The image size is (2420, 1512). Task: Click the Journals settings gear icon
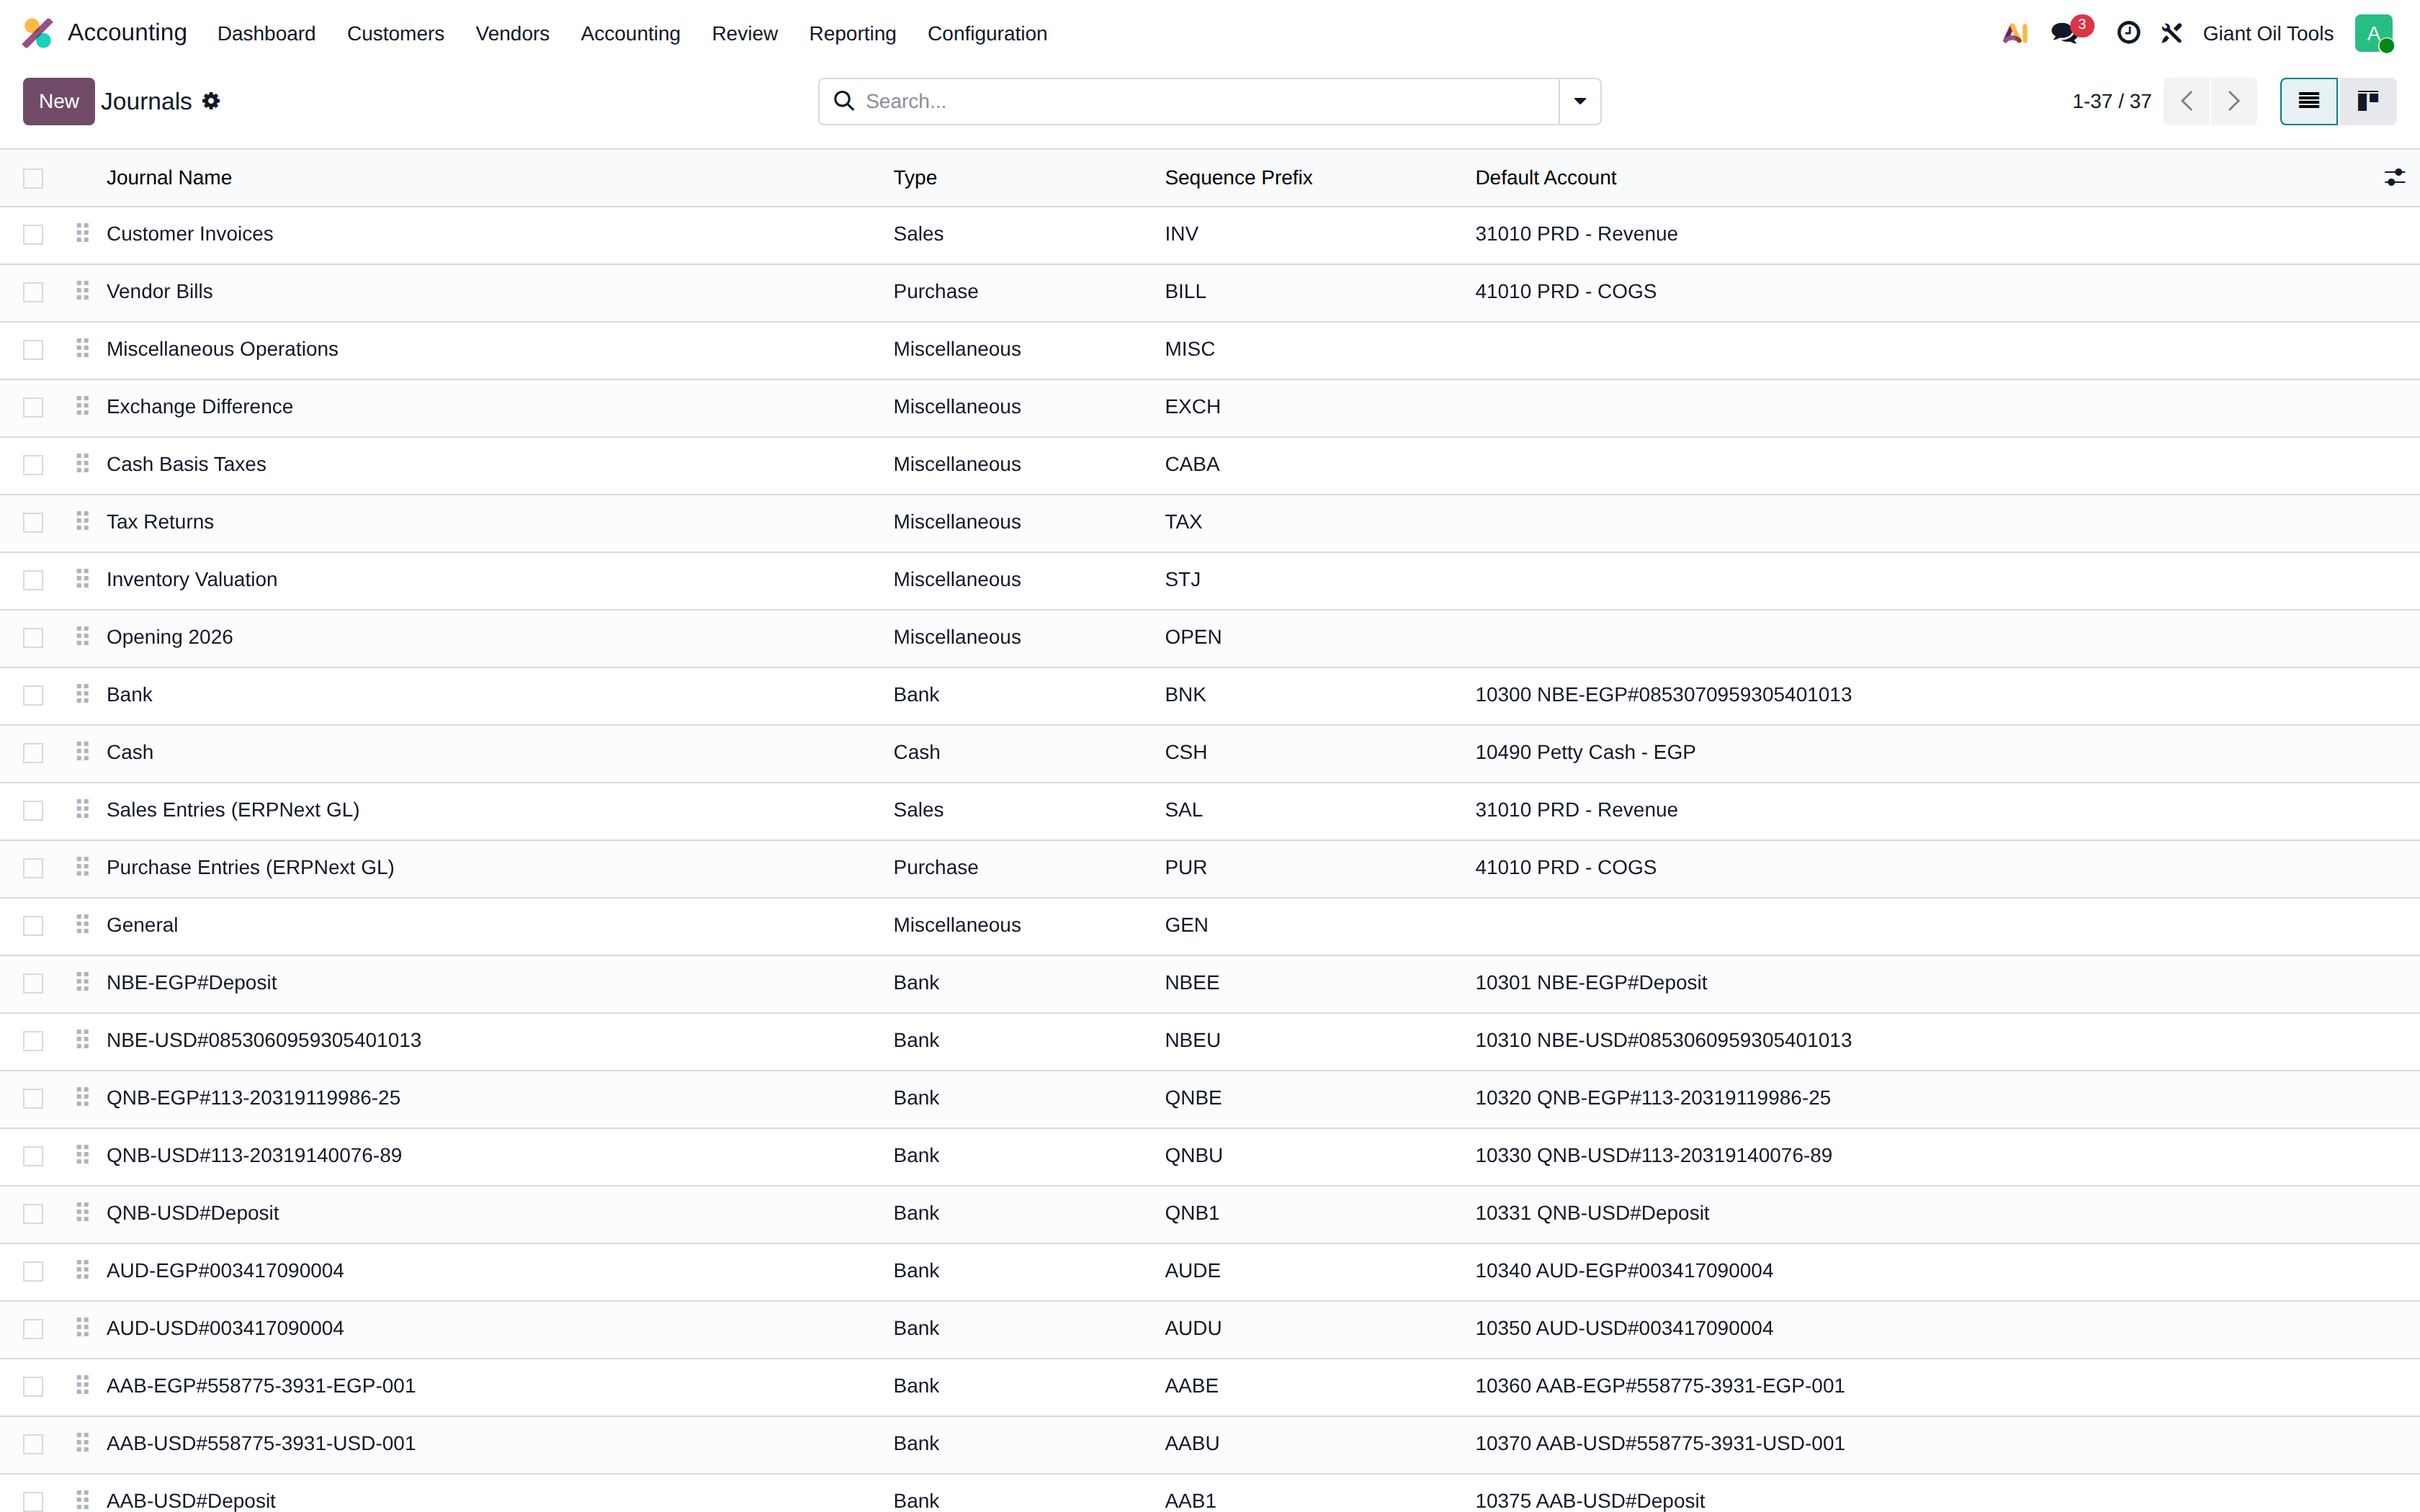[x=211, y=101]
